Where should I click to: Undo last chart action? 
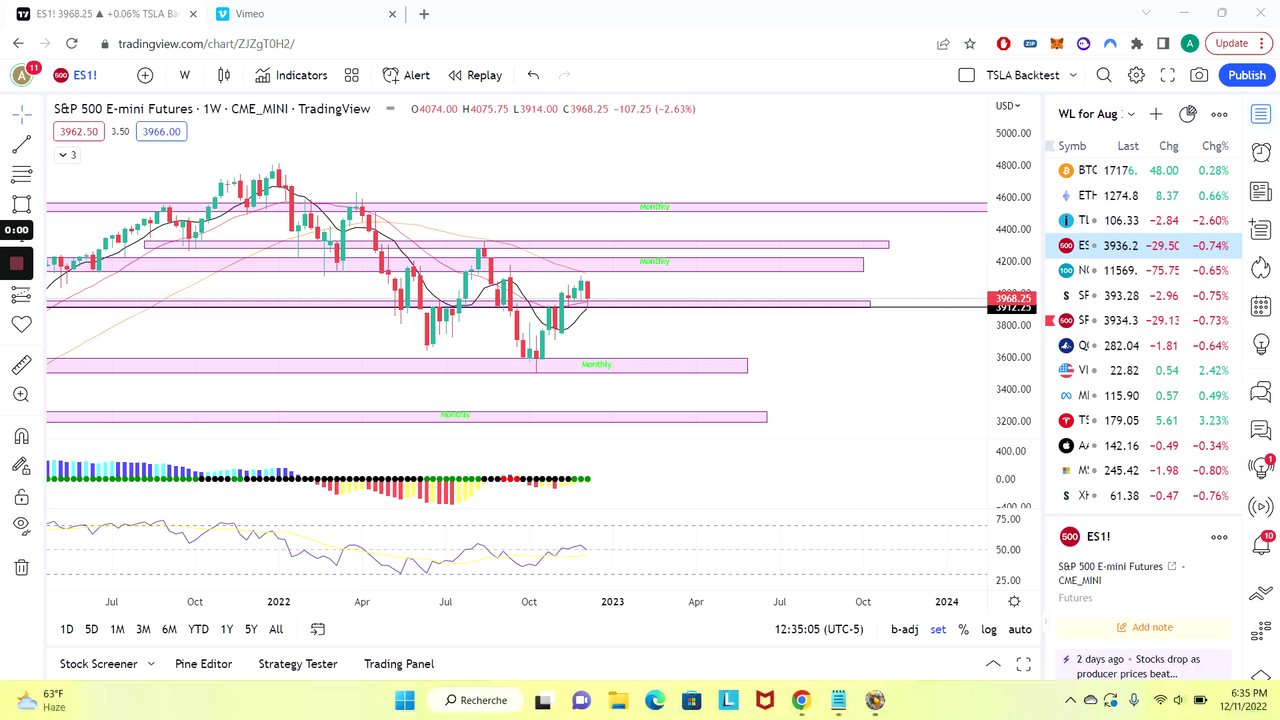pyautogui.click(x=533, y=75)
